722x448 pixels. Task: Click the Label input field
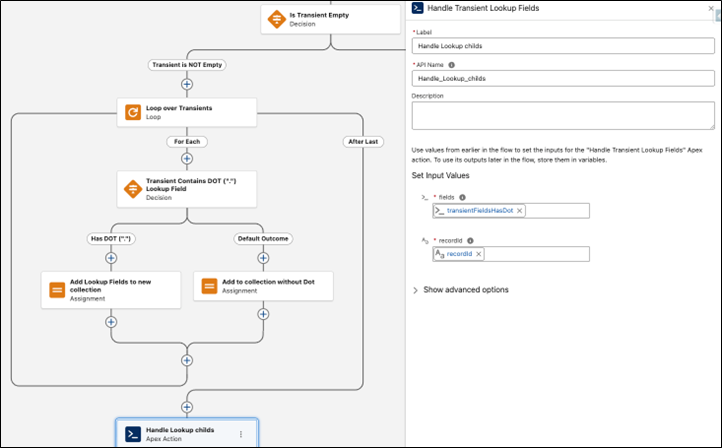[563, 46]
